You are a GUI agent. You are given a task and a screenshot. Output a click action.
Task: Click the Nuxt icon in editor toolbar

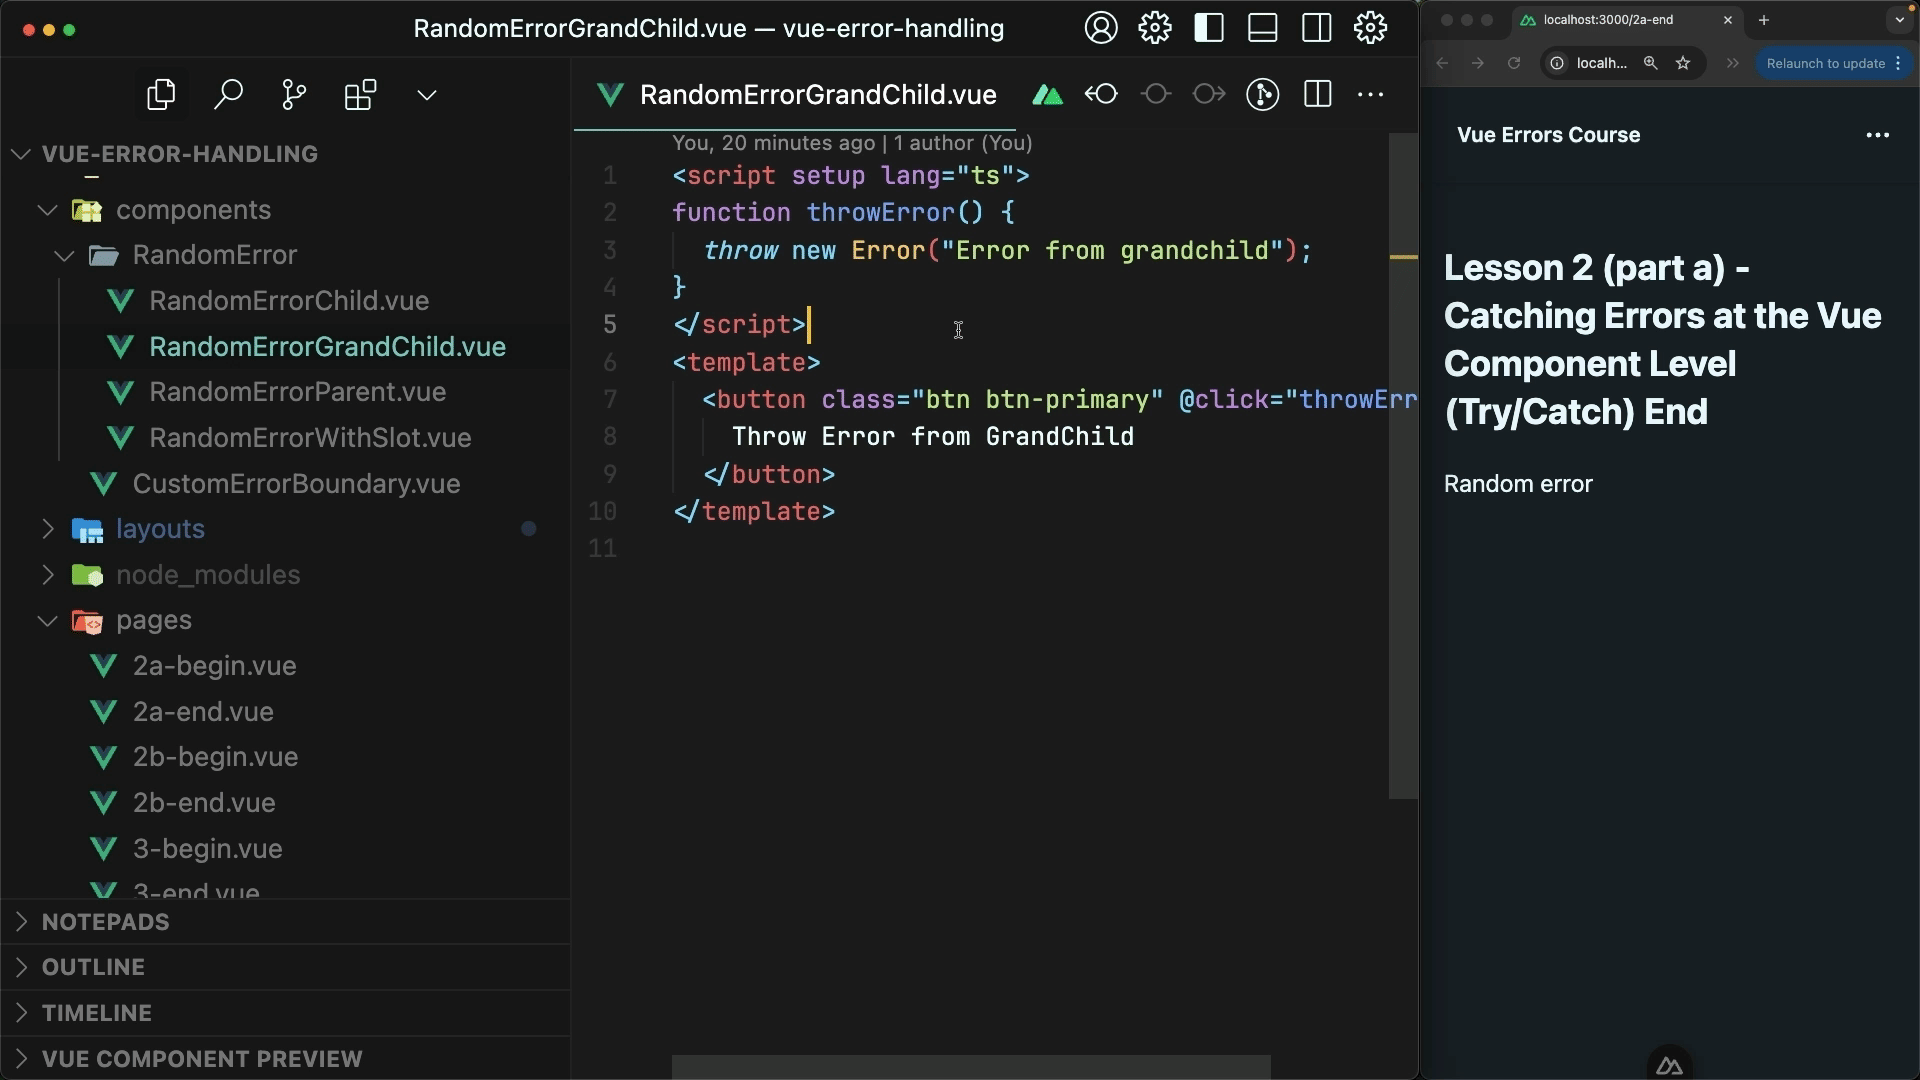[x=1047, y=95]
